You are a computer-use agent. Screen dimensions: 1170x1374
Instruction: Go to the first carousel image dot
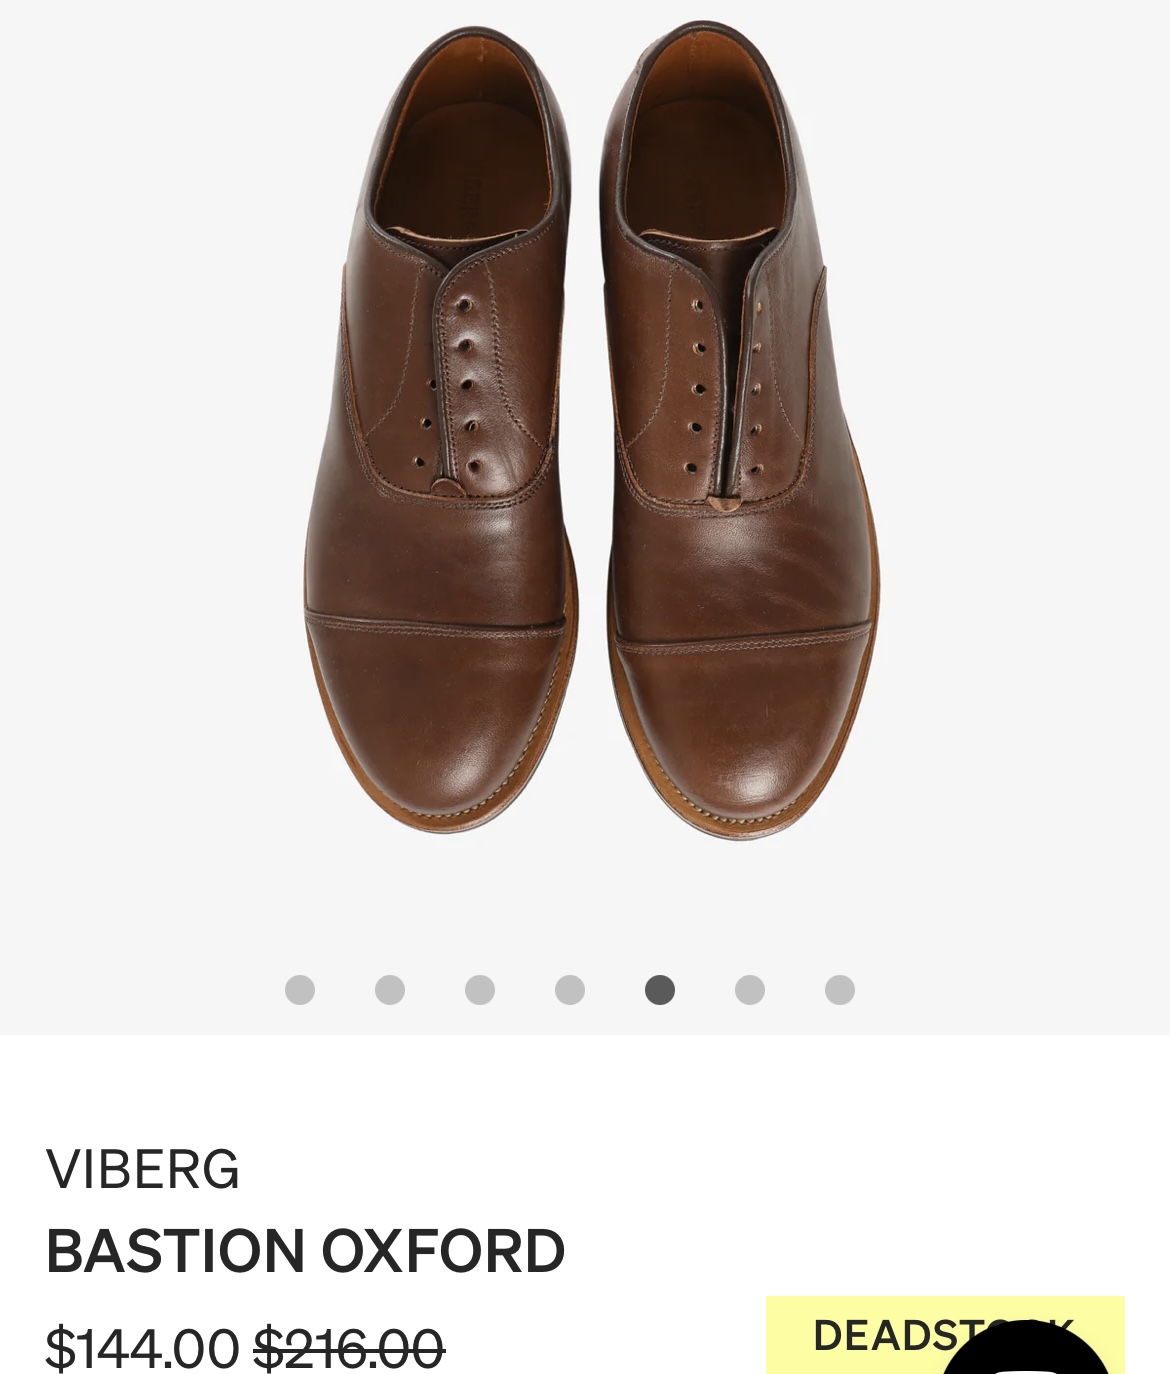[300, 990]
